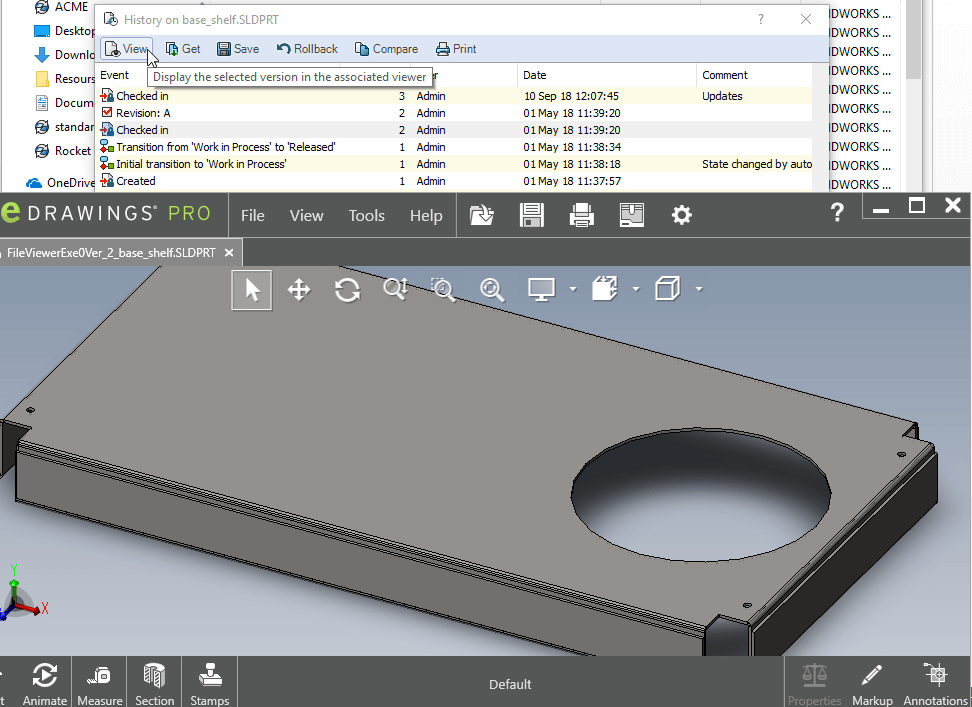Image resolution: width=972 pixels, height=707 pixels.
Task: Click the Save disk icon in eDrawings
Action: (531, 215)
